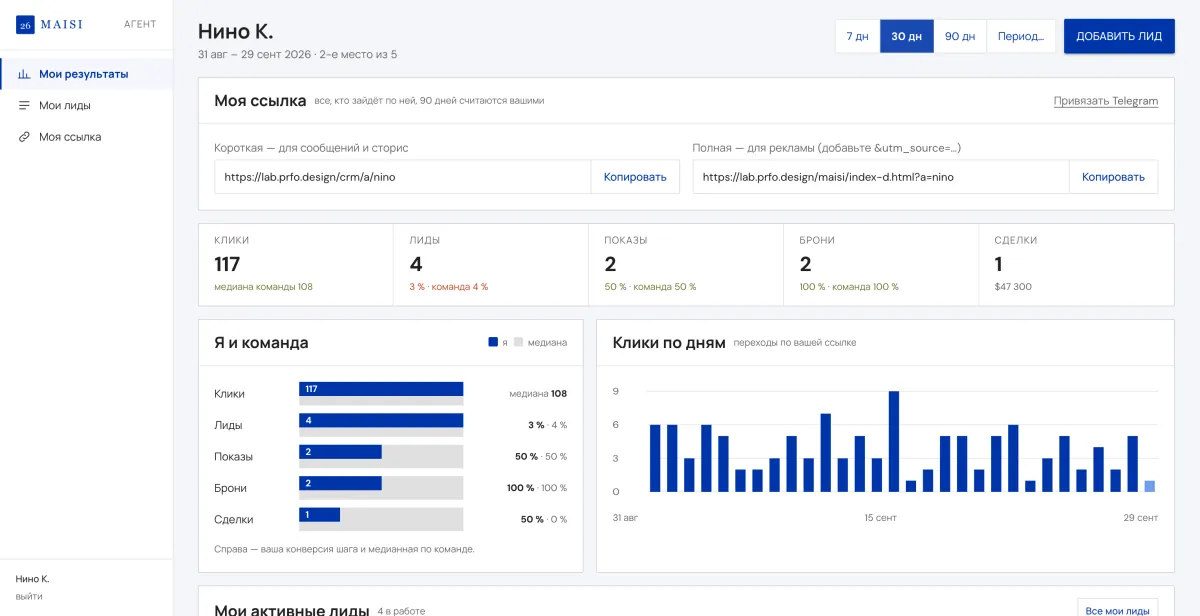Click the 'медиана 108' value in Я и команда
Screen dimensions: 1200x616
coord(538,394)
